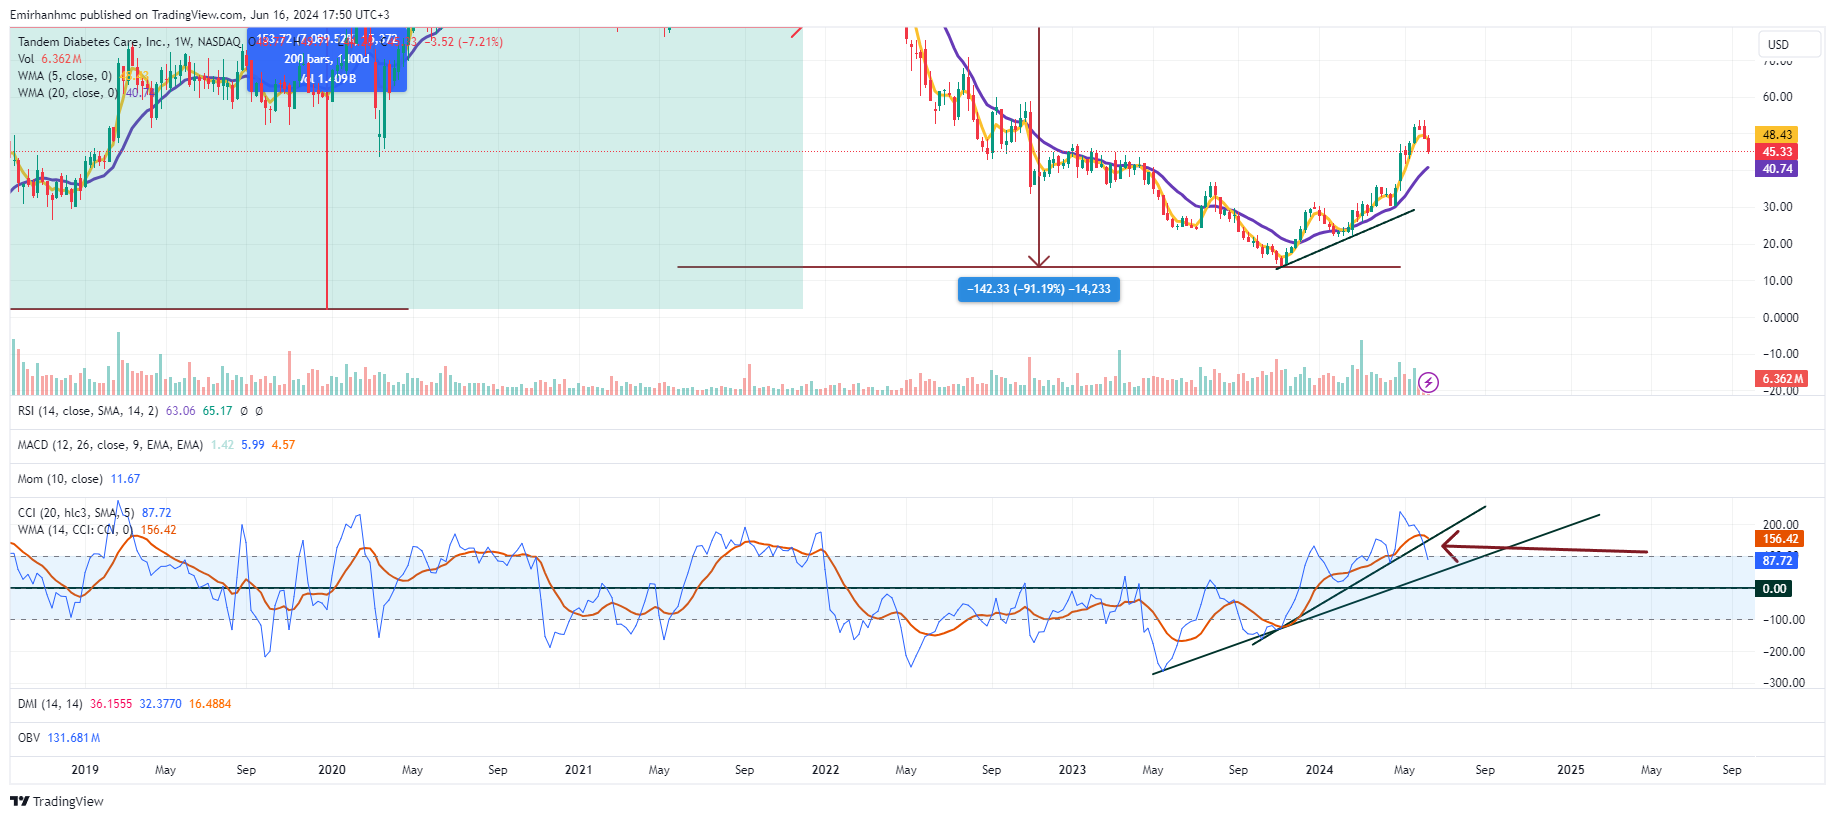Click the 2019 label on the time axis
Image resolution: width=1835 pixels, height=819 pixels.
tap(85, 770)
